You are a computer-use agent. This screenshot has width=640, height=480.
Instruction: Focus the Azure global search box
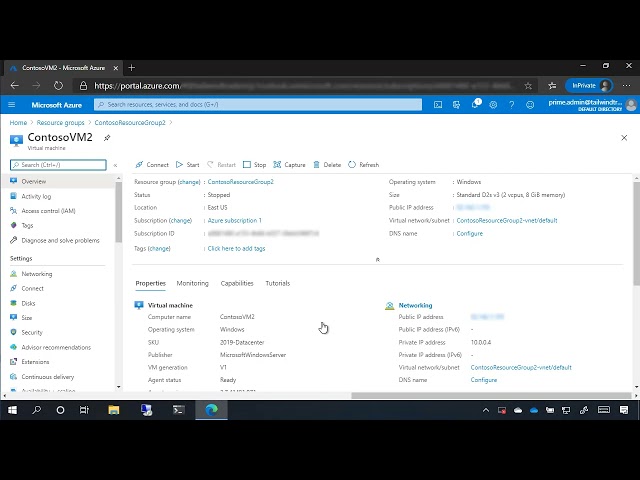coord(258,104)
